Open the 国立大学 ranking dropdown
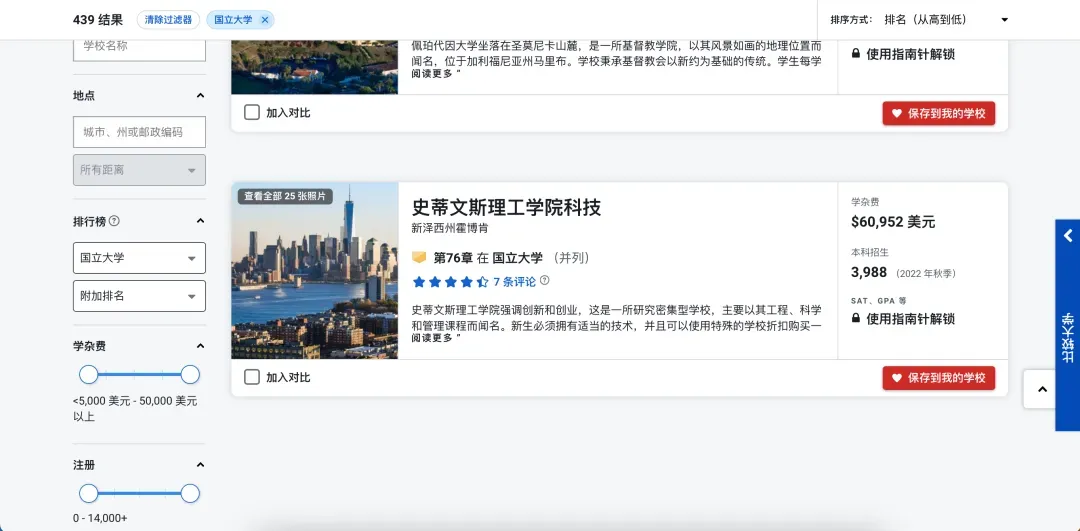1080x531 pixels. pos(139,258)
